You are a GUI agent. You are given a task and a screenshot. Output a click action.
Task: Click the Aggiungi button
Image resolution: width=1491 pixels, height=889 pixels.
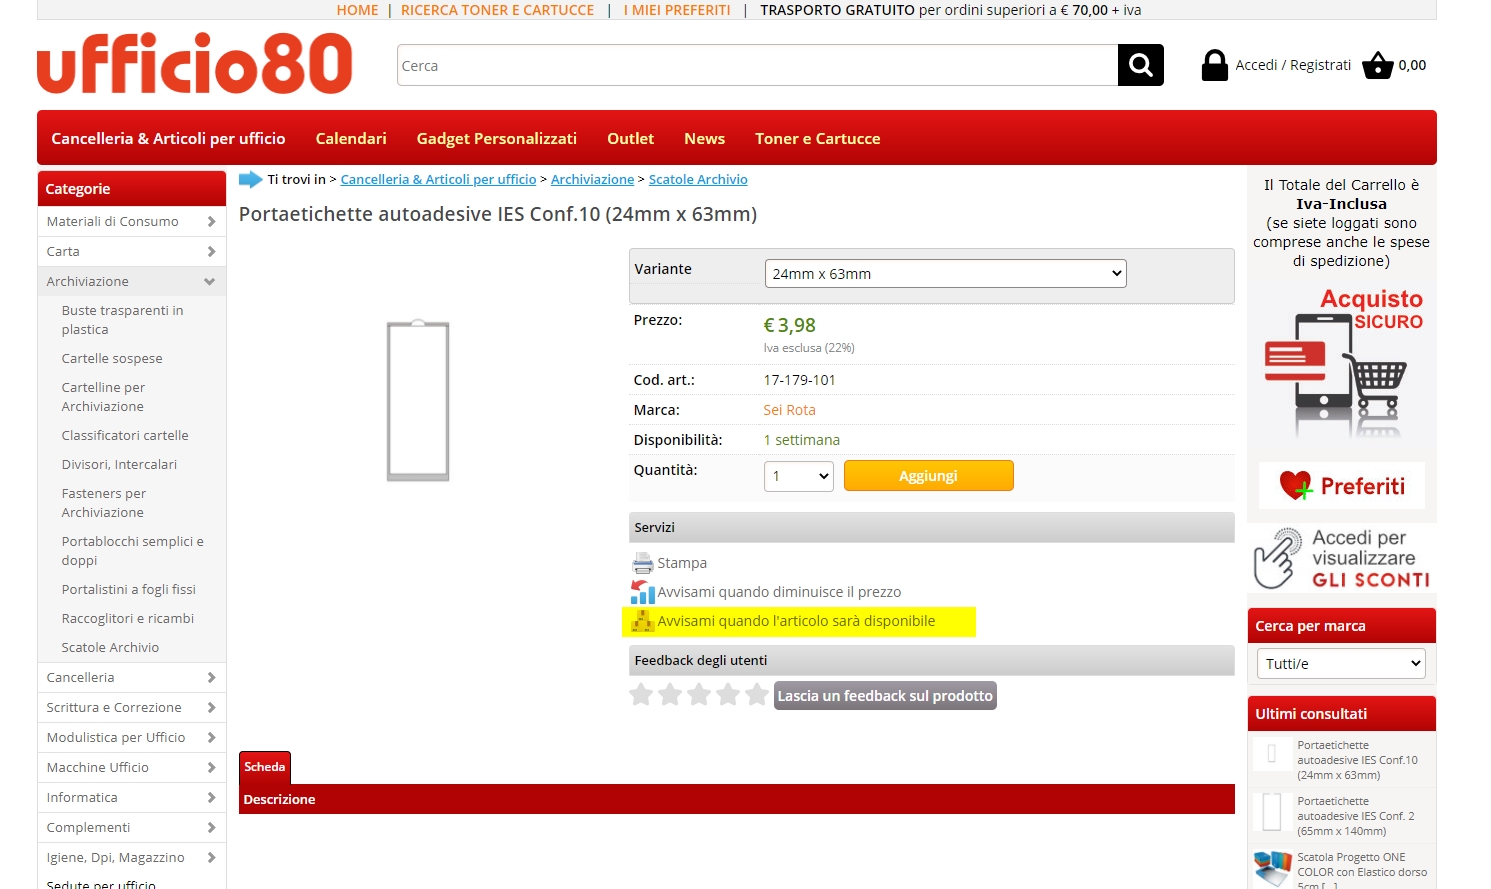(x=929, y=476)
